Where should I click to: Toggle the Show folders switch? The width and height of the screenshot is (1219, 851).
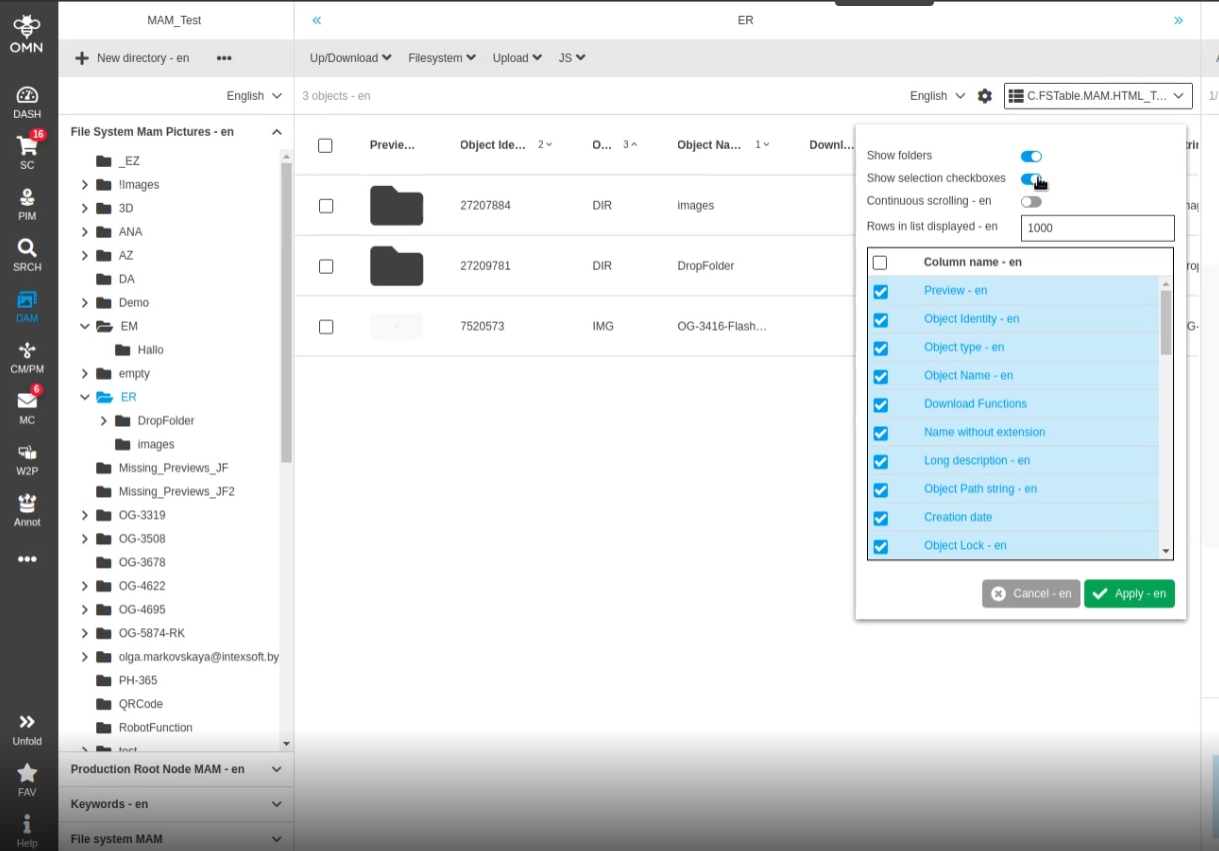click(1031, 156)
